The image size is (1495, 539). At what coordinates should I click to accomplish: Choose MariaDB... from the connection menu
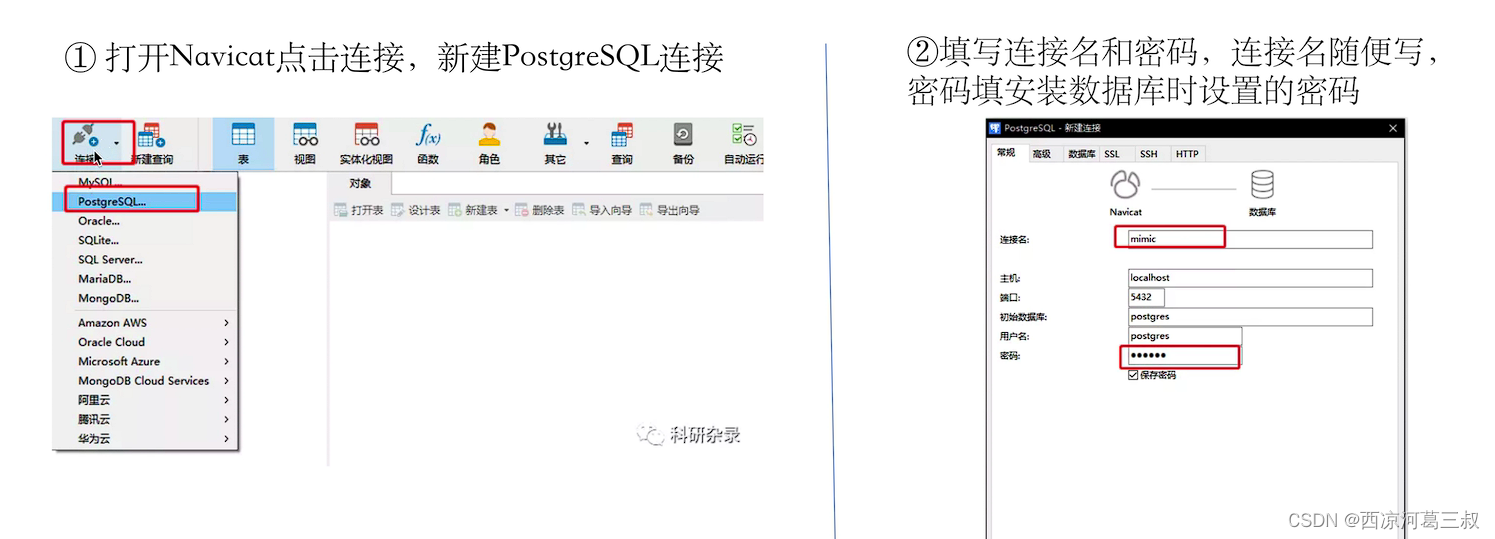pos(145,279)
